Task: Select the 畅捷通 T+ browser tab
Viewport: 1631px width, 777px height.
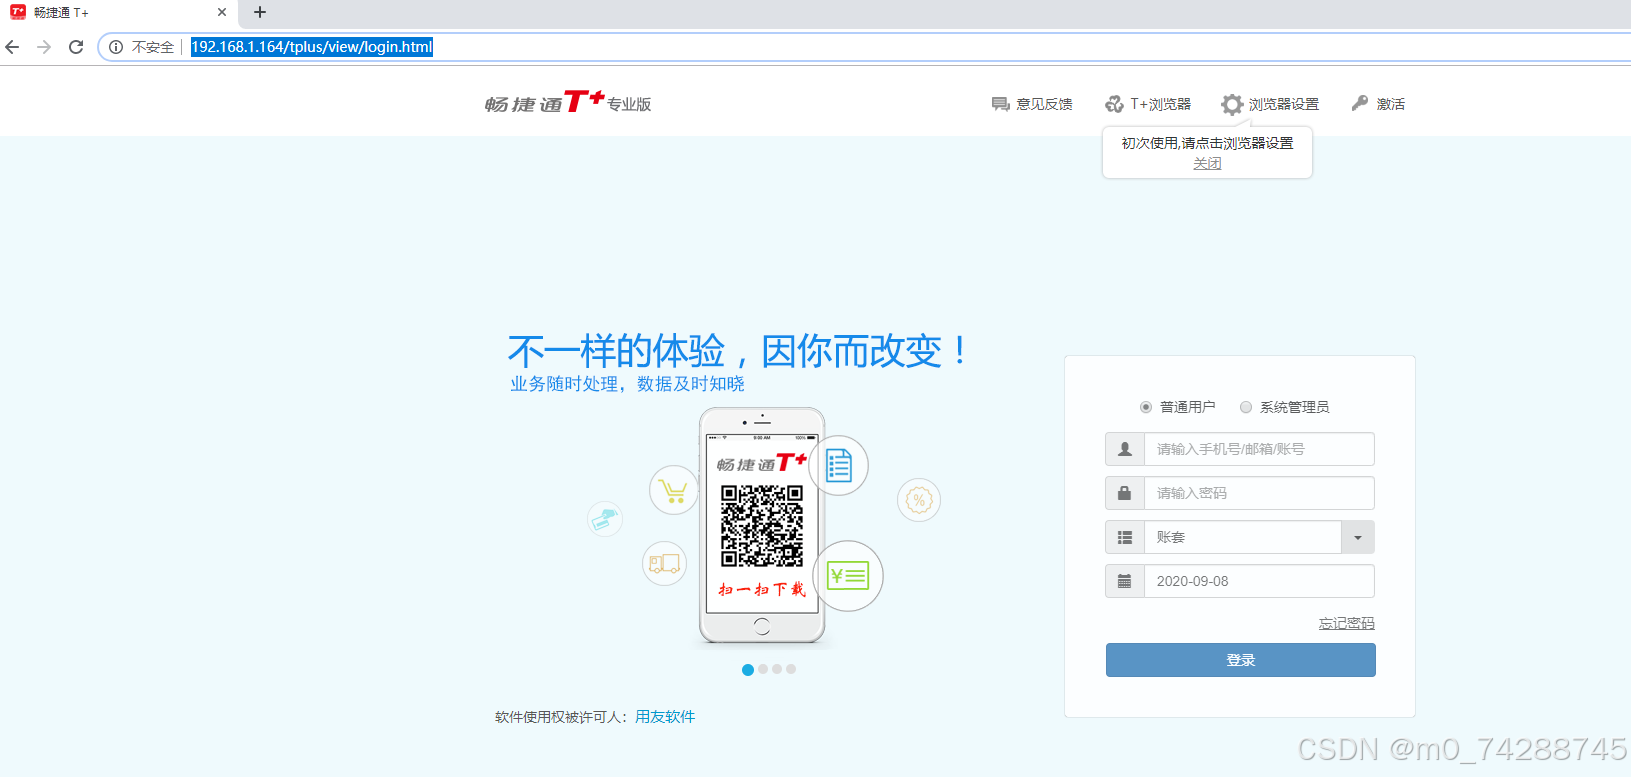Action: tap(118, 13)
